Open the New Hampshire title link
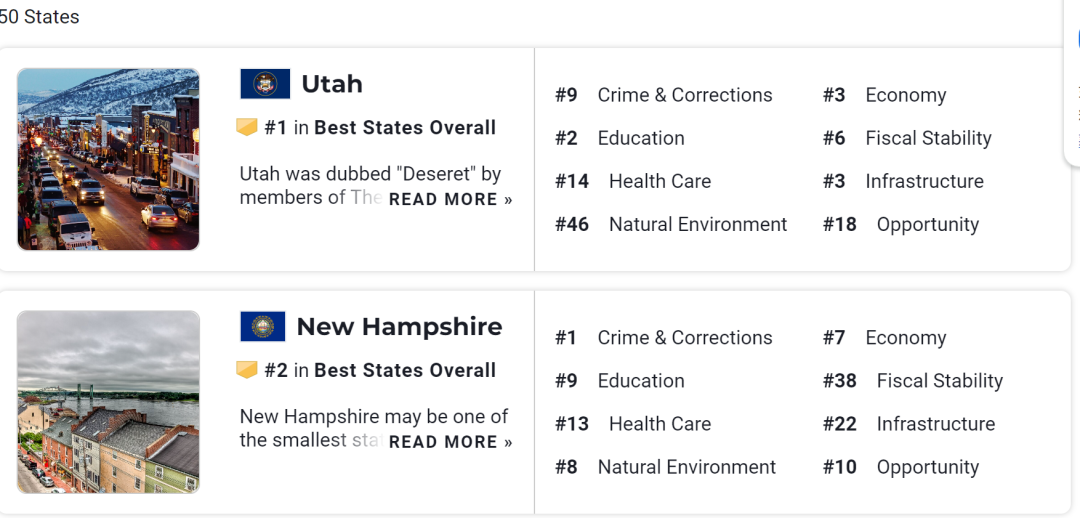Viewport: 1080px width, 518px height. coord(399,327)
